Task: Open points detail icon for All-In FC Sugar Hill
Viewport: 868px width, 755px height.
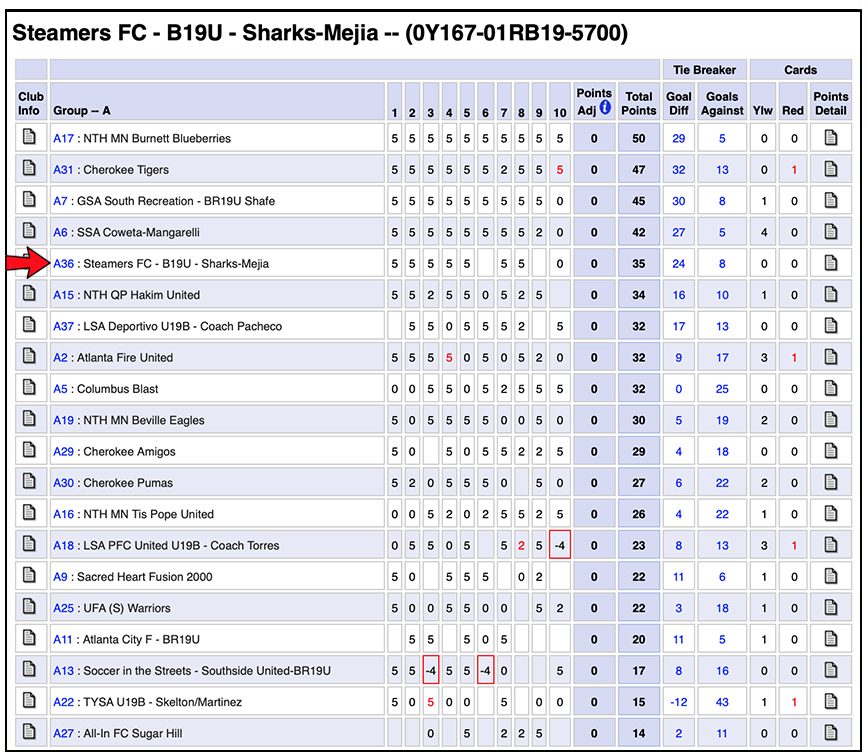Action: pyautogui.click(x=830, y=732)
